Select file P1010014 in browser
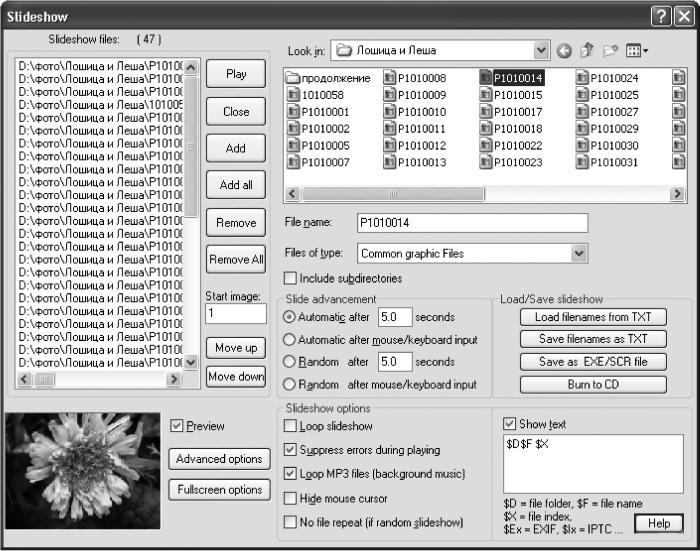This screenshot has width=700, height=551. 512,78
